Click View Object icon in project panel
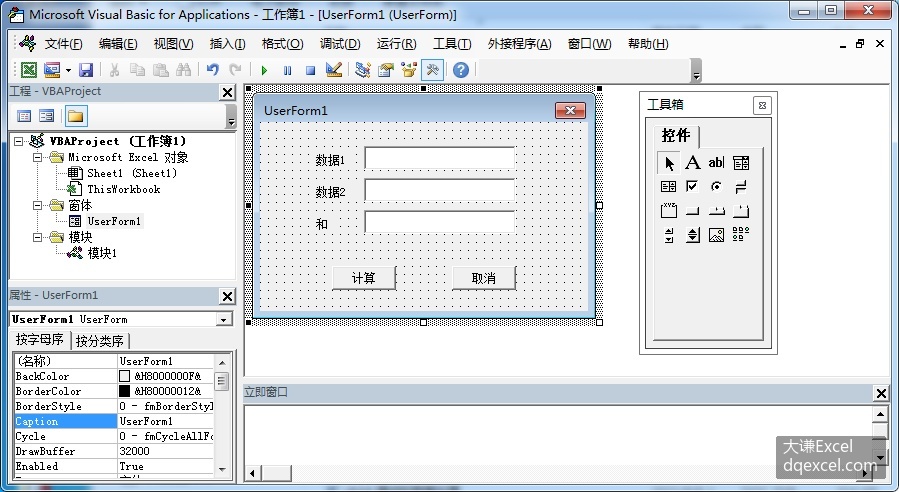The image size is (899, 492). pos(46,116)
